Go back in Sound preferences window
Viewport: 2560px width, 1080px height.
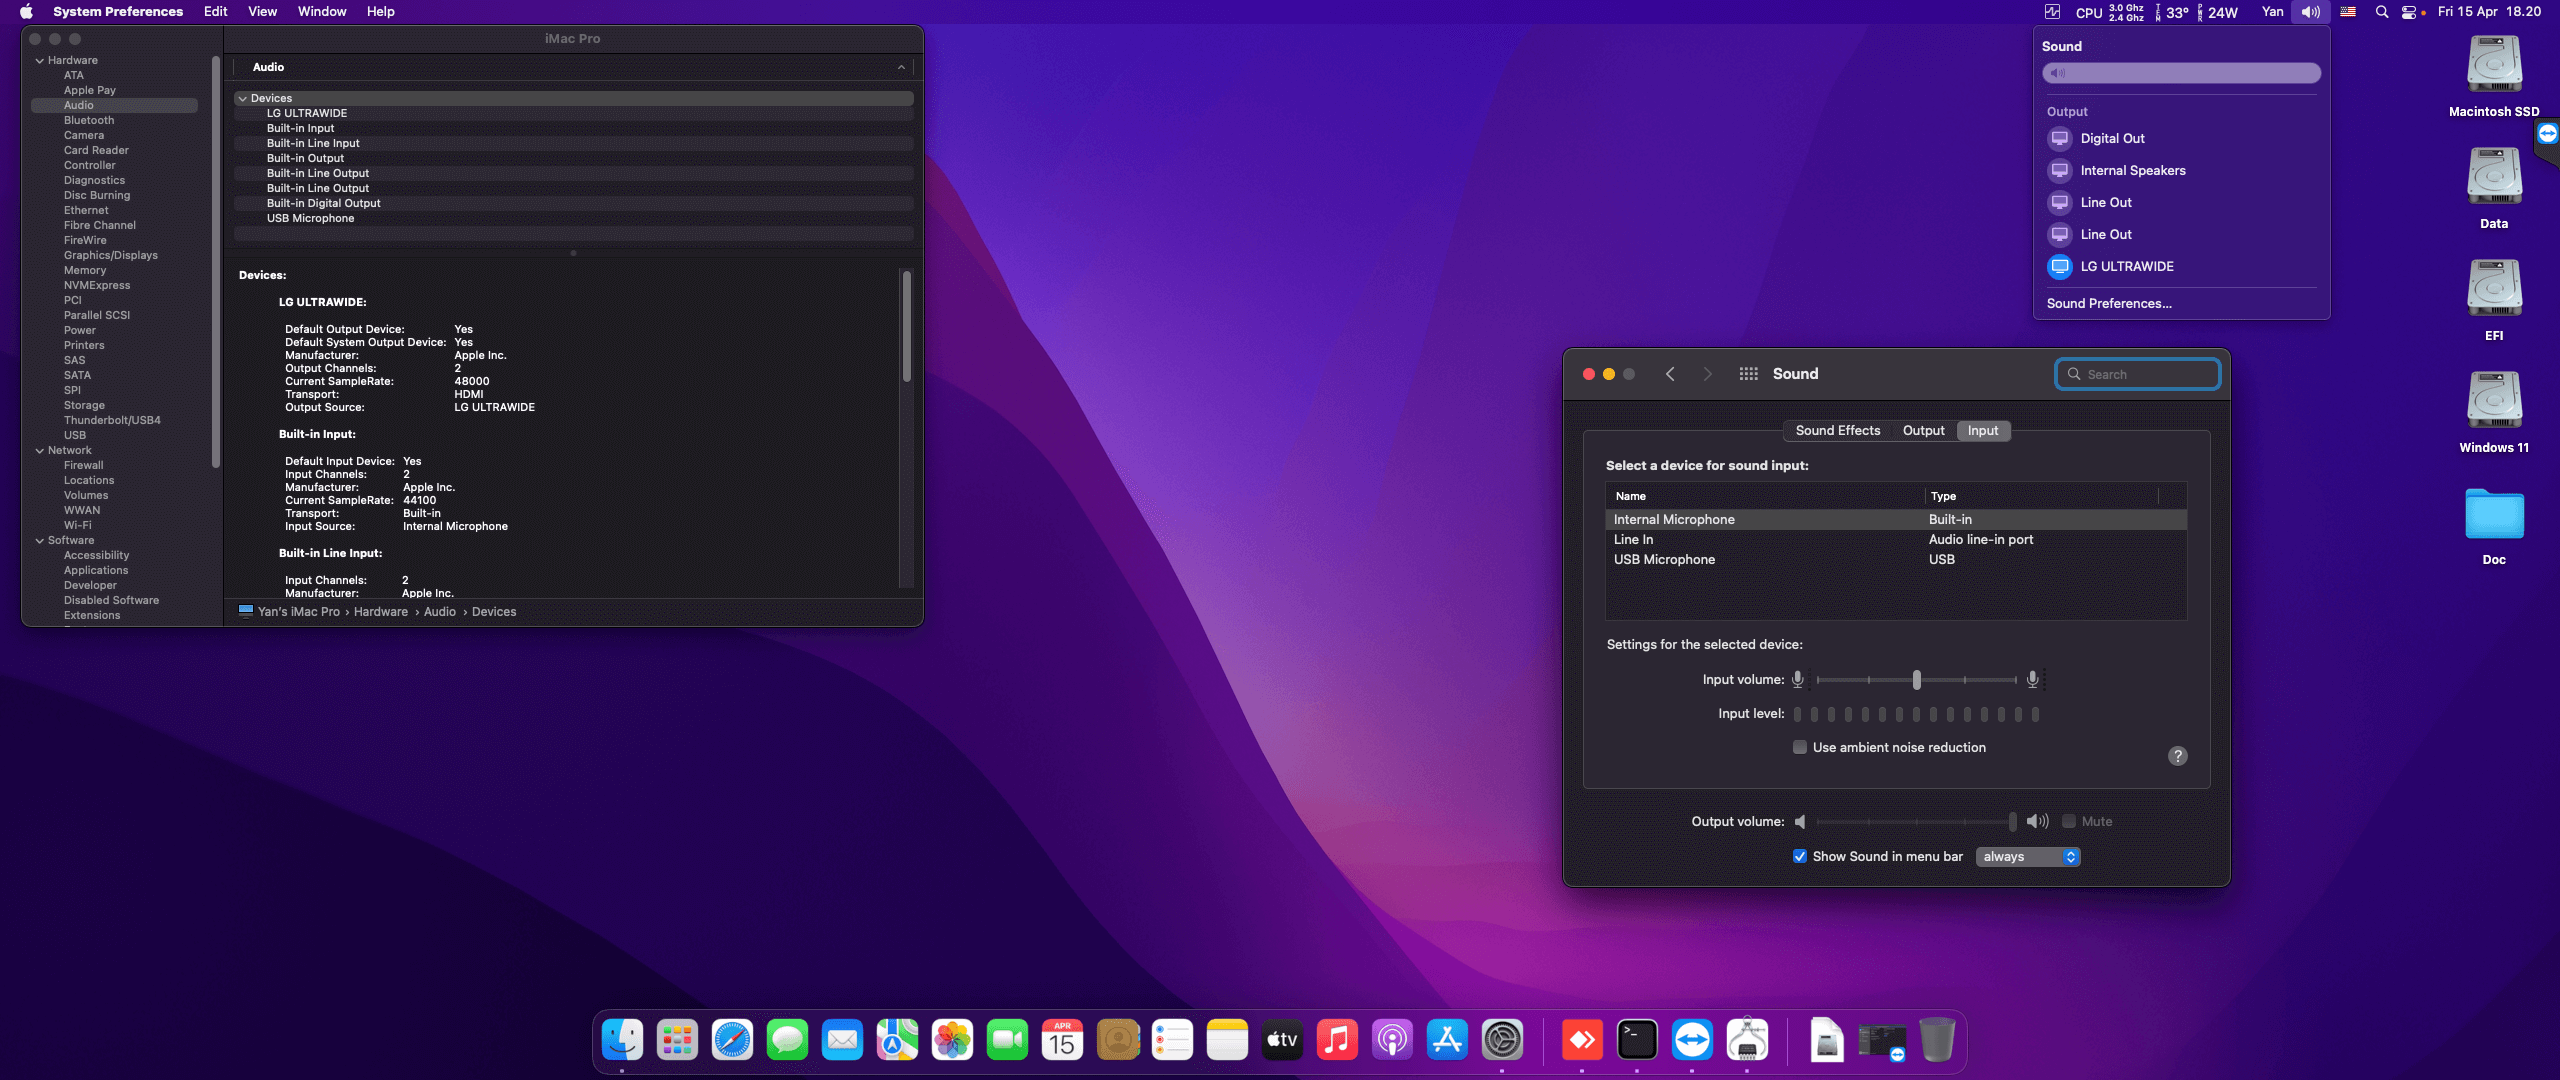[1669, 374]
